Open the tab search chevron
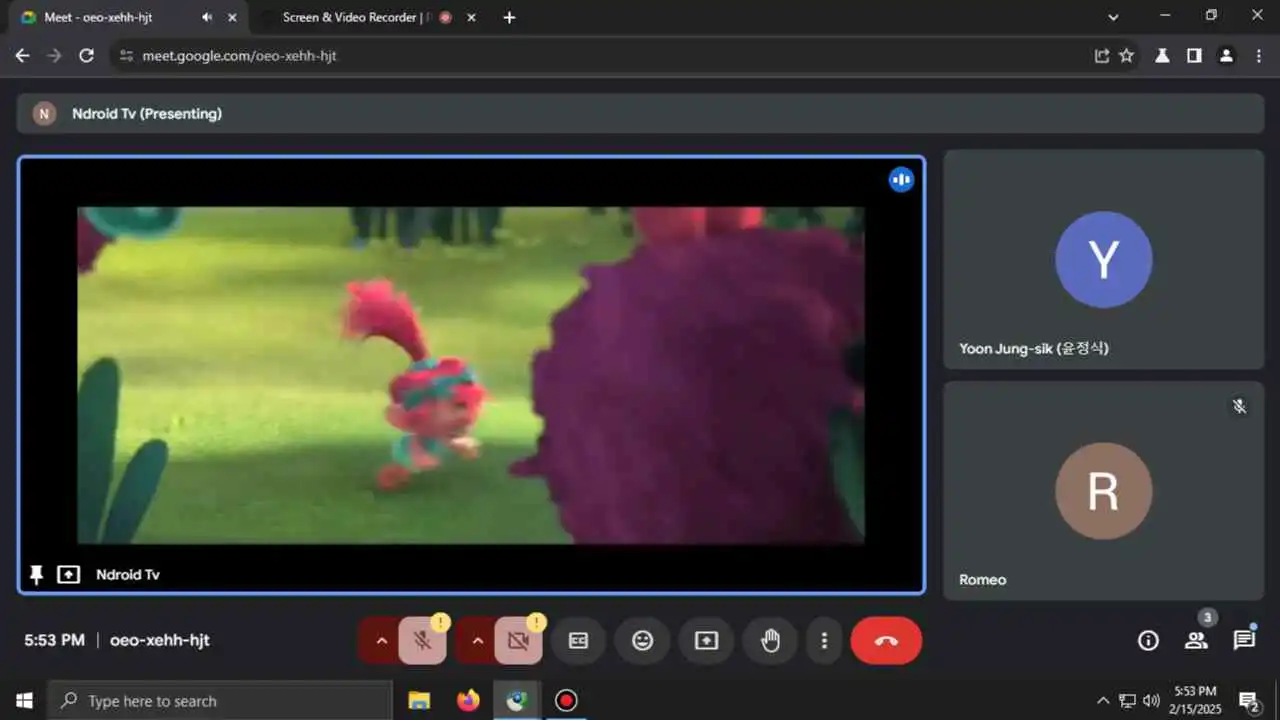The image size is (1280, 720). [1113, 17]
